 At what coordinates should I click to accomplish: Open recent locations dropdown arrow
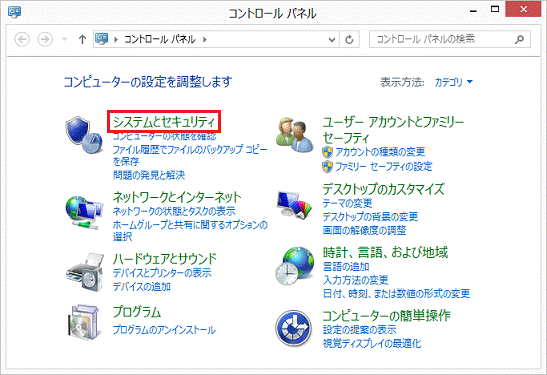point(64,39)
